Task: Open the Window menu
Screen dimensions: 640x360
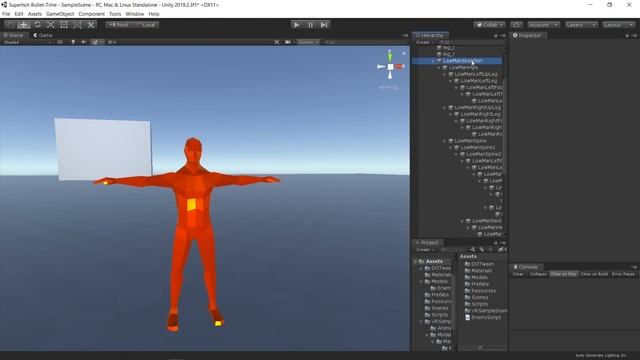Action: tap(134, 14)
